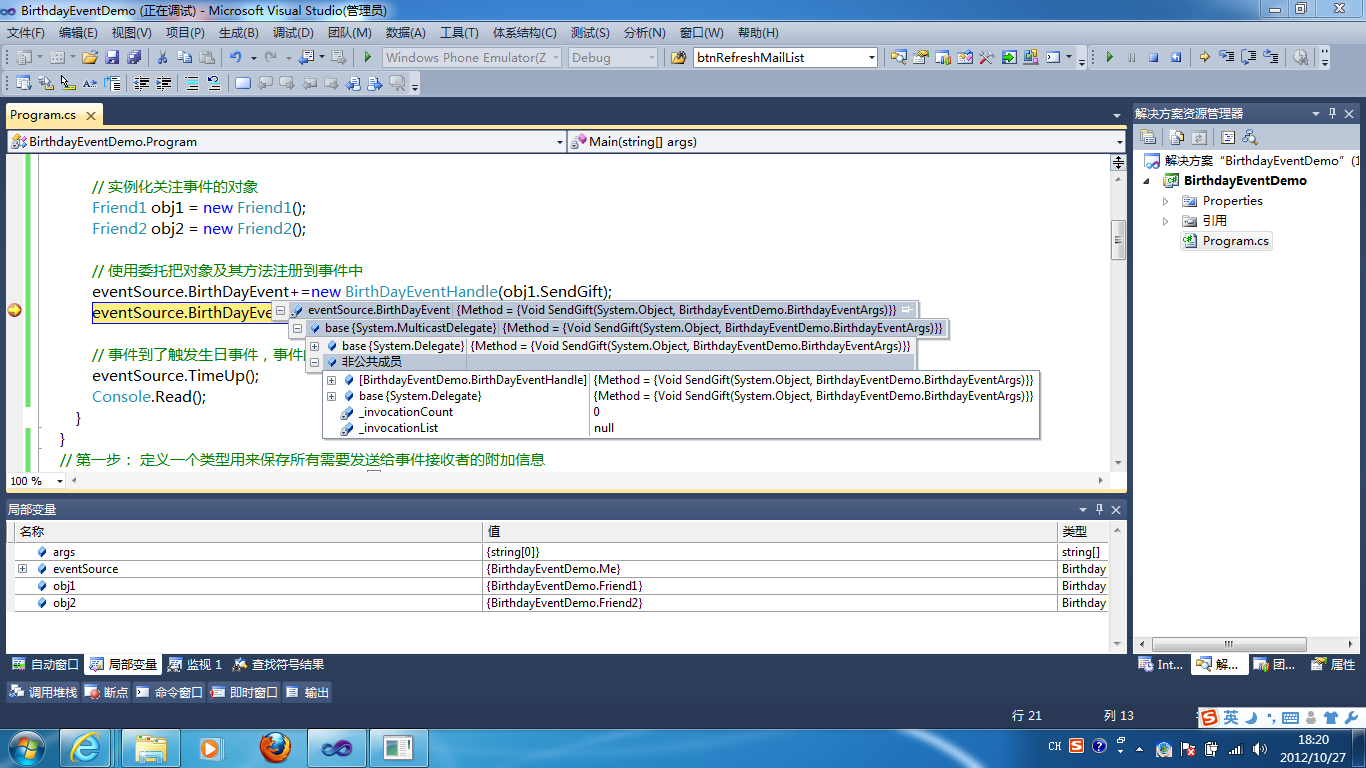Toggle auto-hide pin on Solution Explorer
The width and height of the screenshot is (1366, 768).
[x=1332, y=114]
